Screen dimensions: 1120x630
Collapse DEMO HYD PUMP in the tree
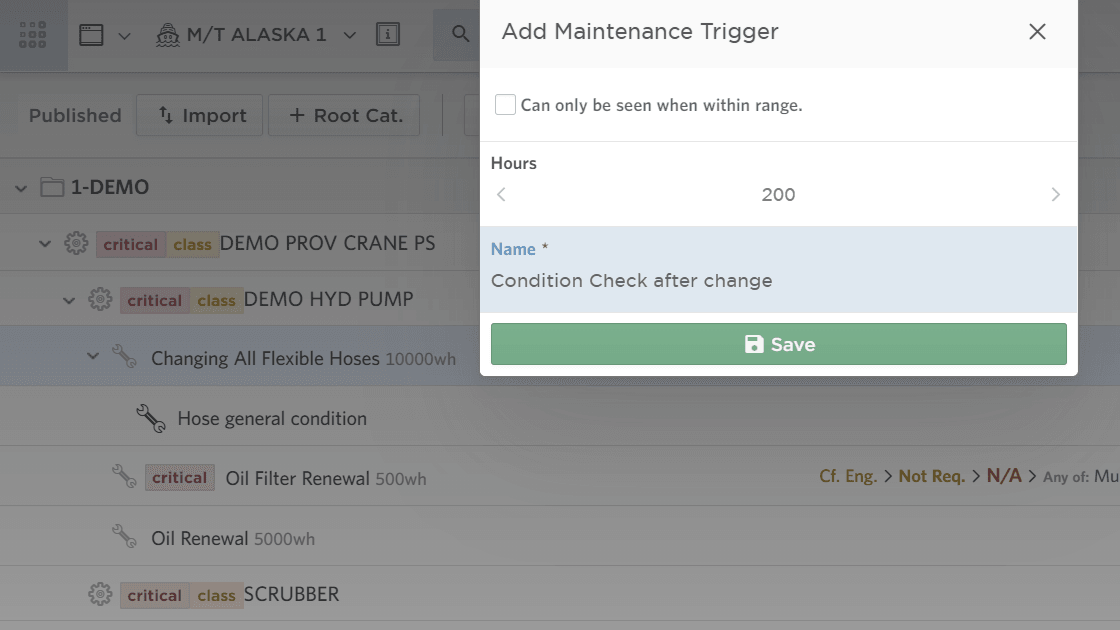pyautogui.click(x=68, y=299)
